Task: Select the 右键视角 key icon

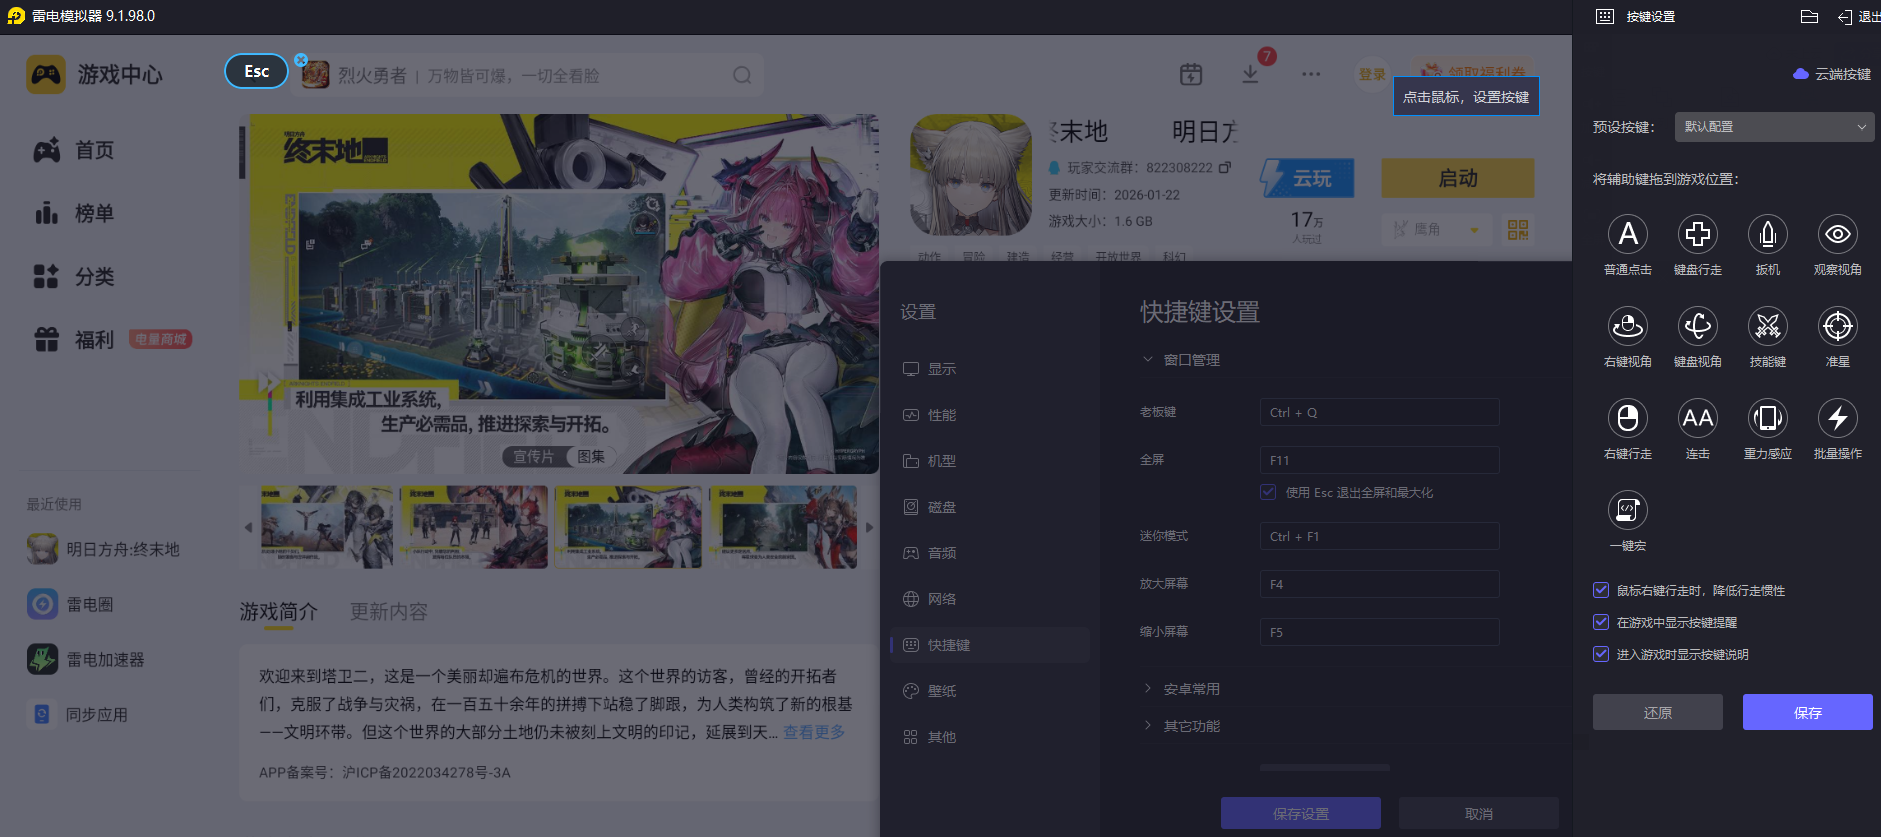Action: click(x=1628, y=326)
